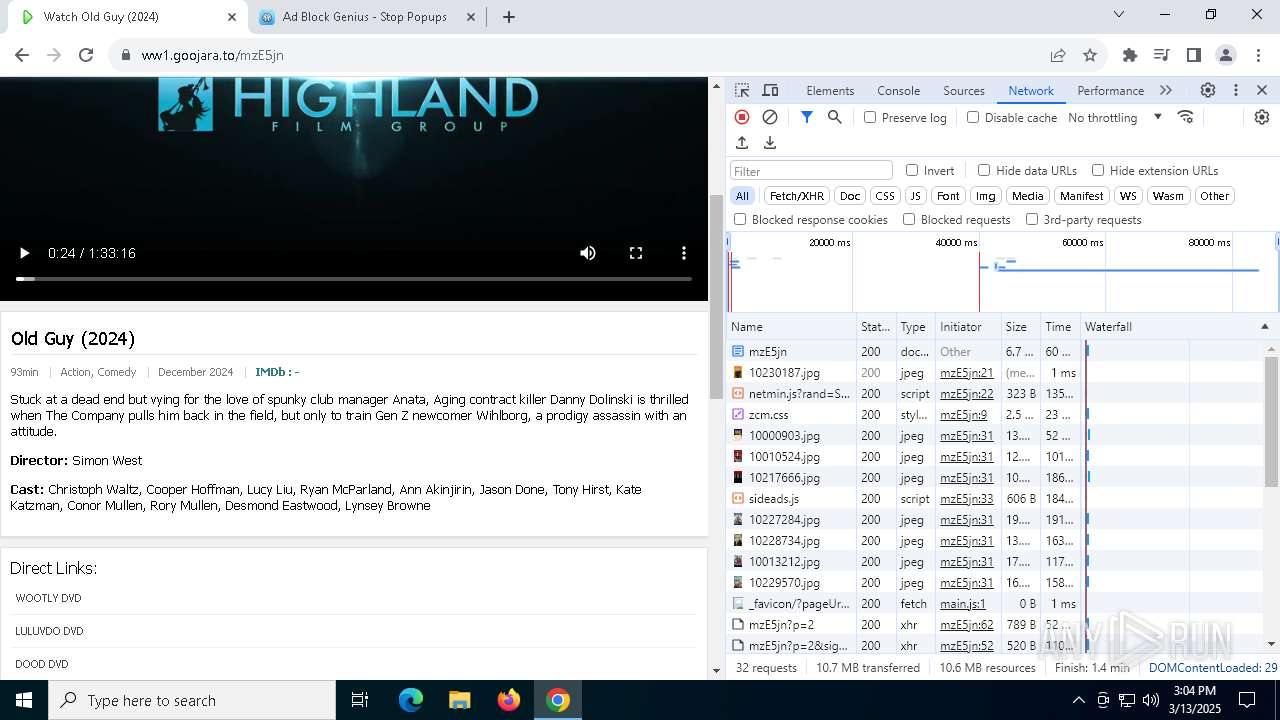Filter requests by Fetch/XHR

[797, 196]
